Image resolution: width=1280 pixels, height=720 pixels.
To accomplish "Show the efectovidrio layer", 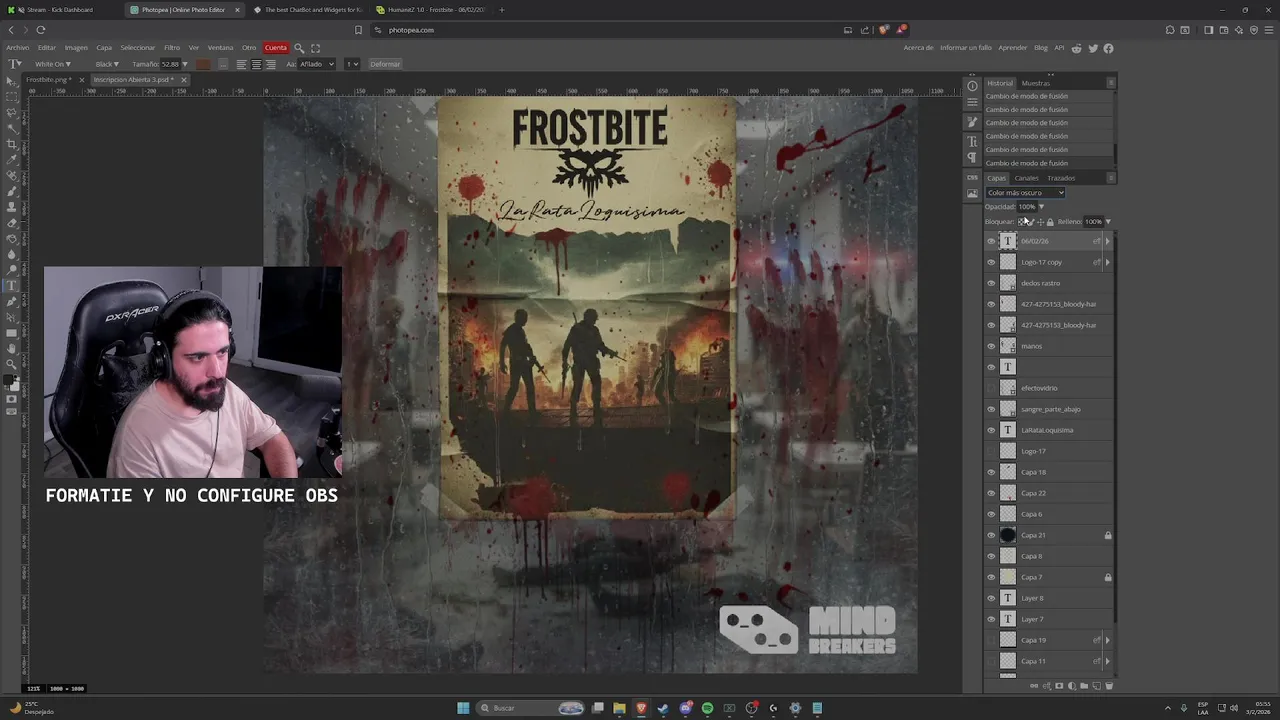I will 991,388.
